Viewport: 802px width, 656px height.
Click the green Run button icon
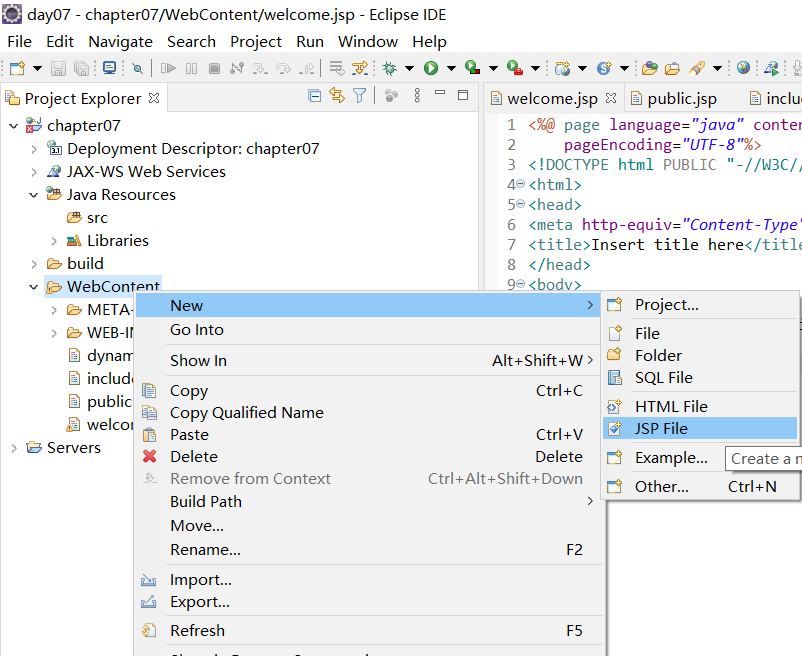[x=431, y=68]
